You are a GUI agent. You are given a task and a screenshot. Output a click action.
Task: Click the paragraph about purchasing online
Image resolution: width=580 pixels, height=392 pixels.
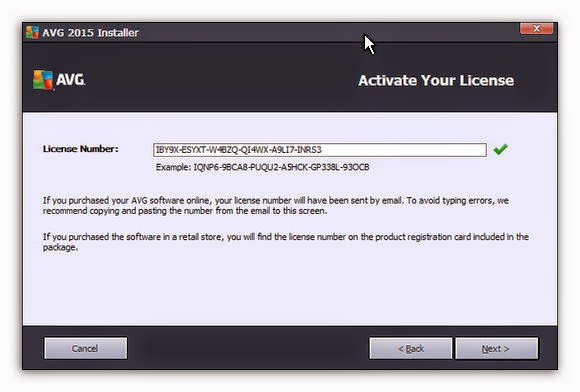pos(276,206)
